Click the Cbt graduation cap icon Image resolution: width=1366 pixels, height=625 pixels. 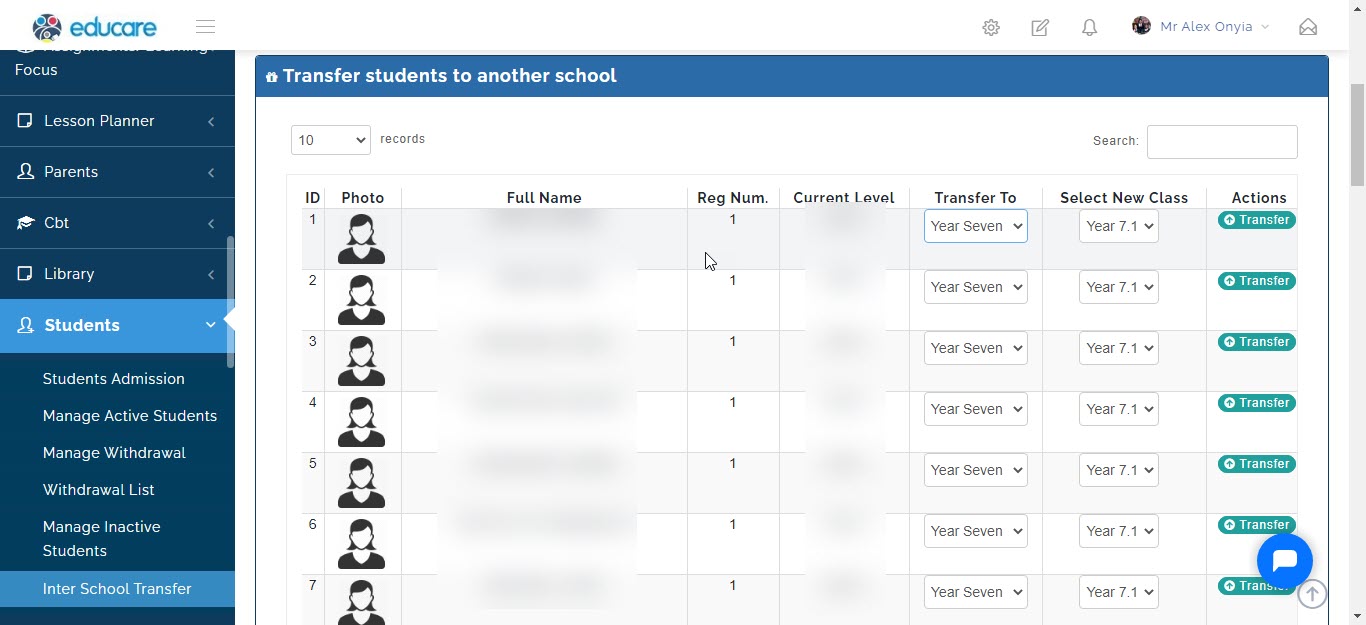[25, 223]
